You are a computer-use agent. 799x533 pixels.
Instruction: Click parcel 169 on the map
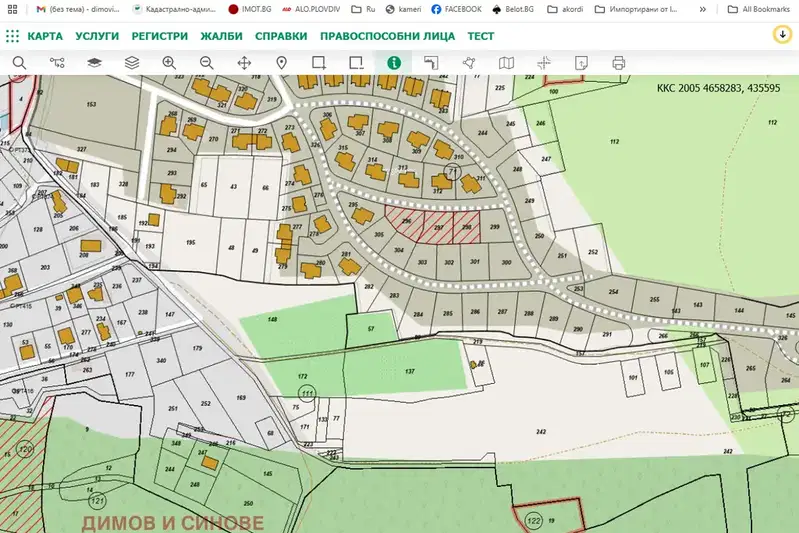[241, 397]
